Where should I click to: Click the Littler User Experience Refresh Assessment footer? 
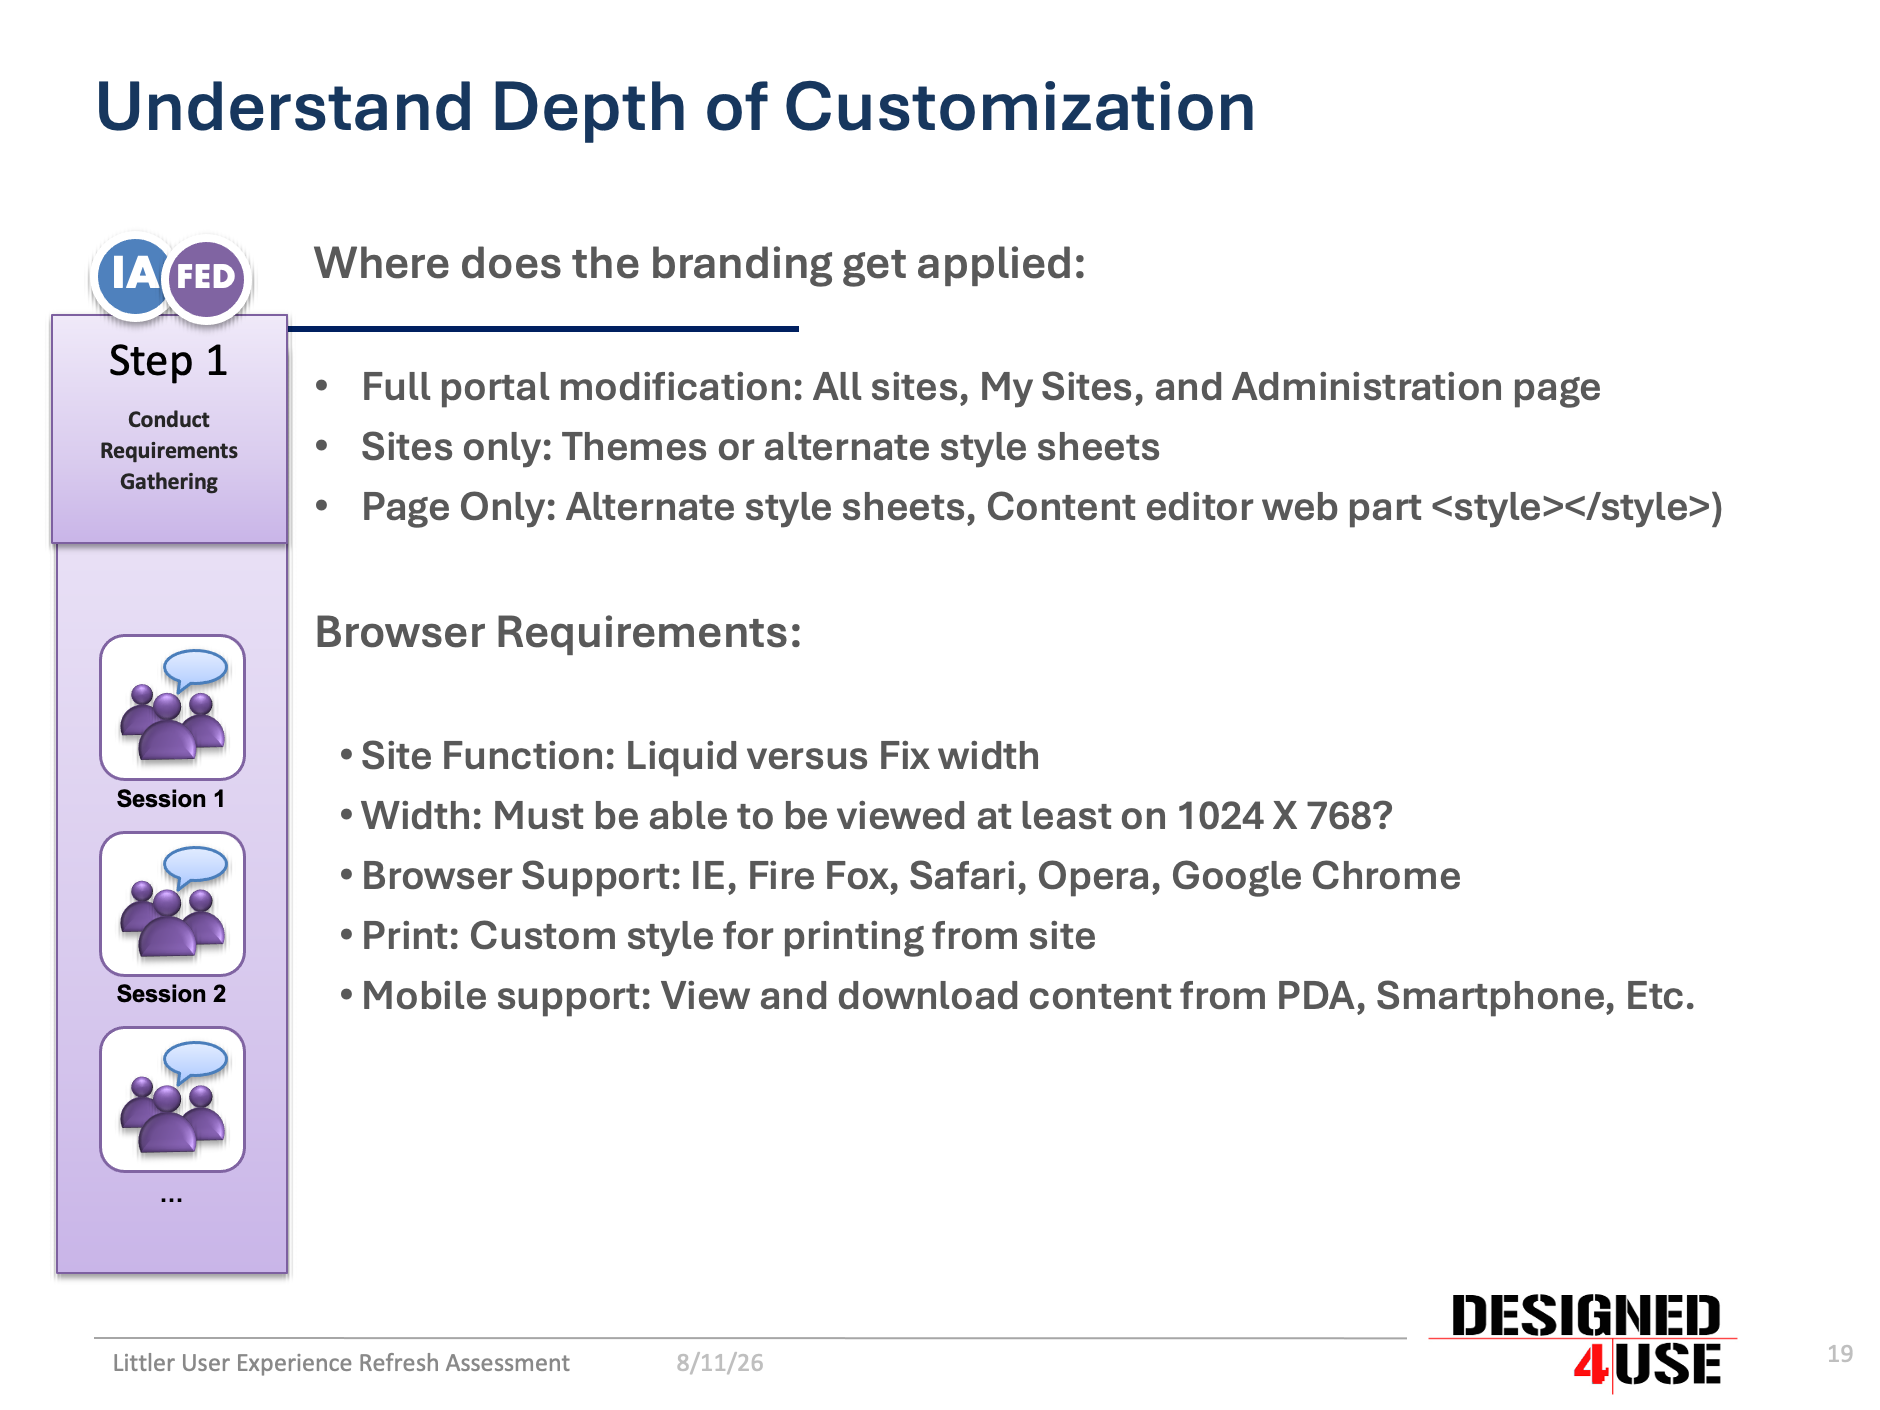(341, 1363)
